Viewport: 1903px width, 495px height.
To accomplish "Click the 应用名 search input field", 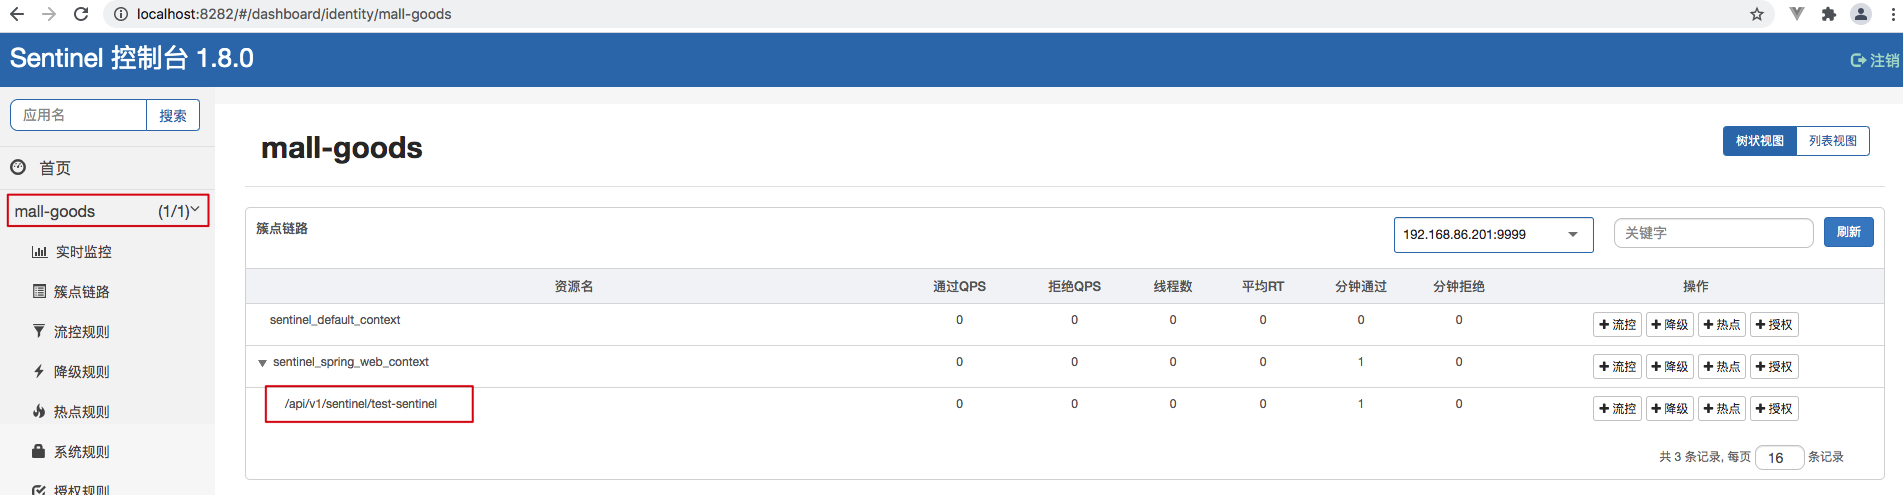I will [78, 115].
